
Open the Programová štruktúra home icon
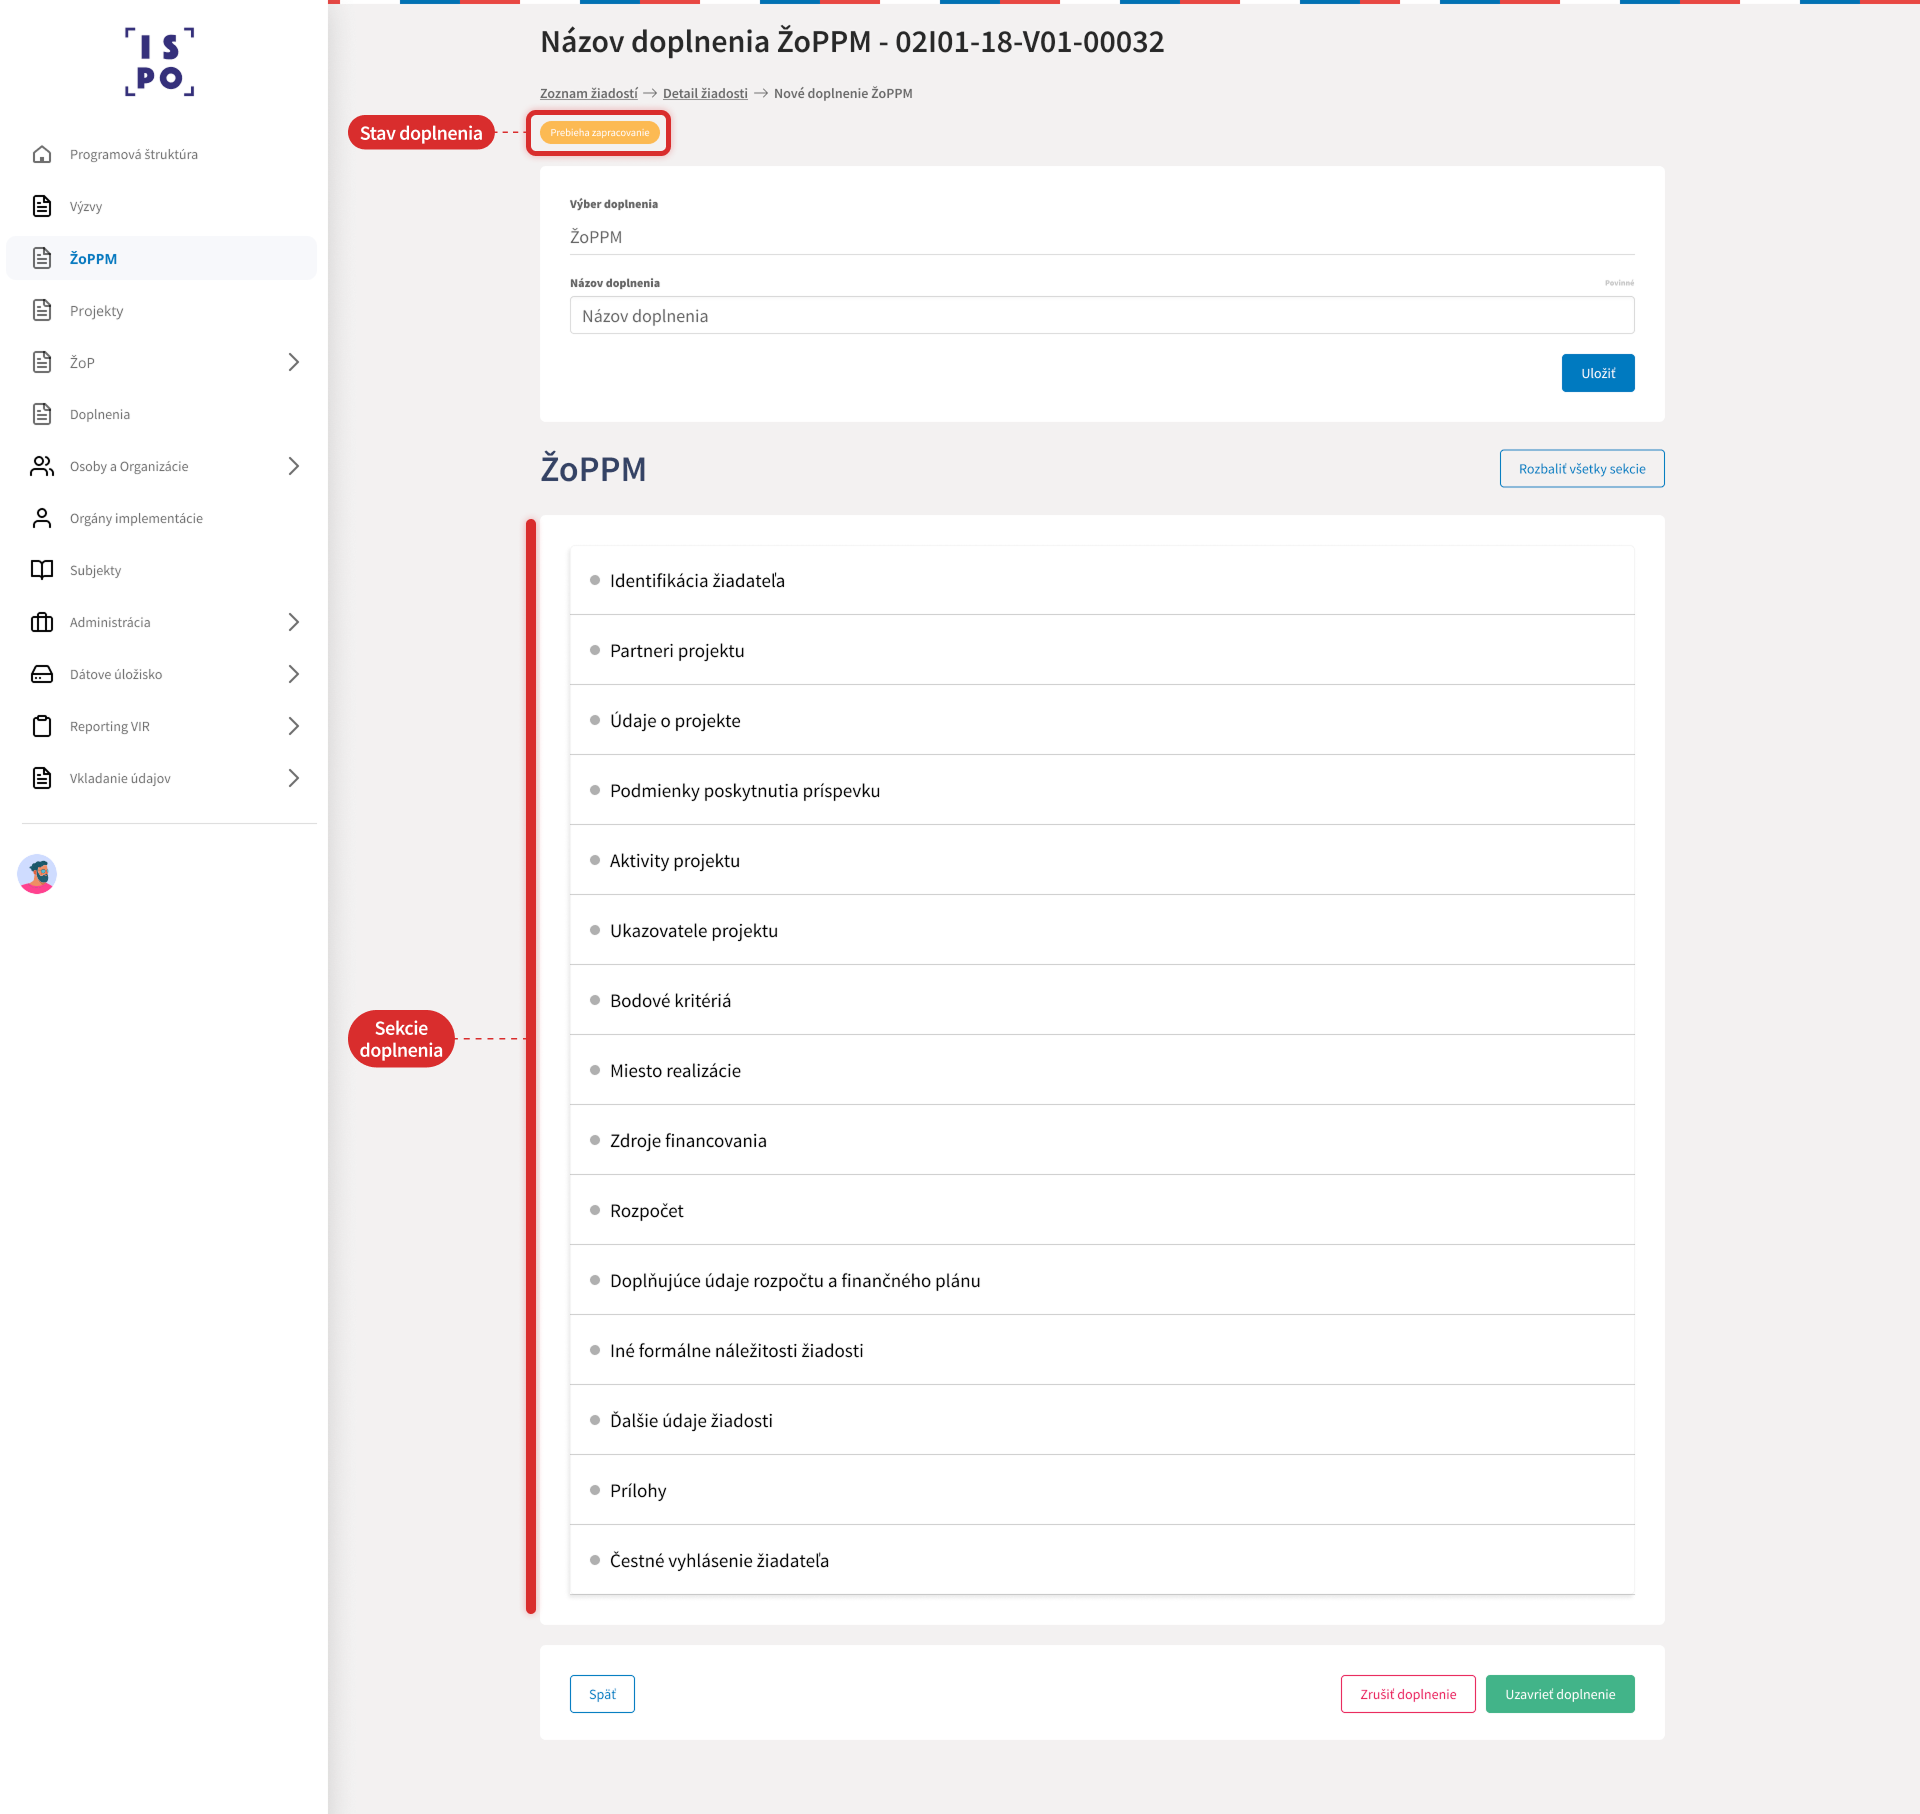[x=42, y=154]
